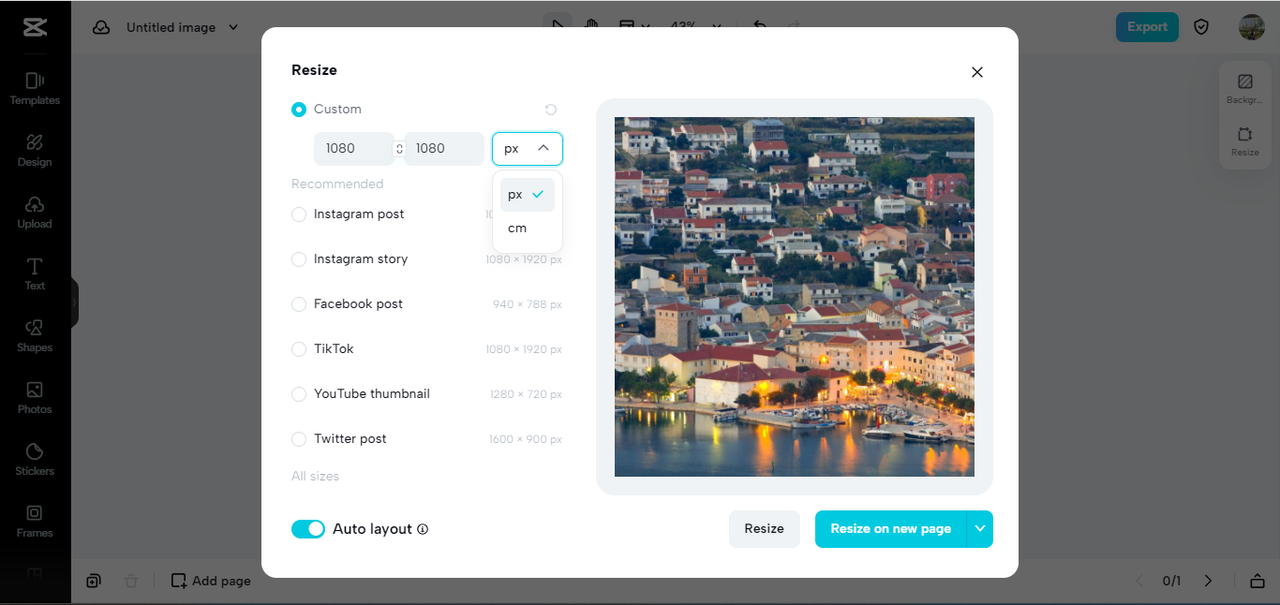Image resolution: width=1280 pixels, height=605 pixels.
Task: Go to next page arrow
Action: coord(1208,580)
